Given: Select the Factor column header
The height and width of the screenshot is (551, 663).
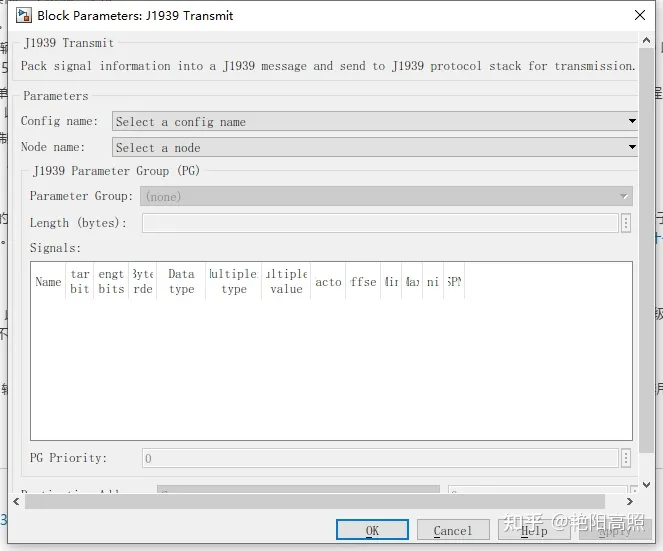Looking at the screenshot, I should tap(328, 282).
